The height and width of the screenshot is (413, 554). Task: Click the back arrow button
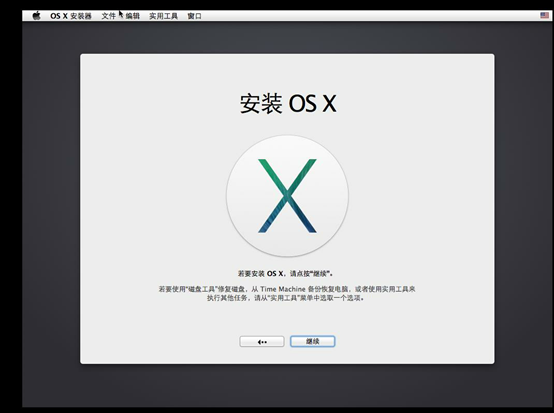click(x=262, y=341)
